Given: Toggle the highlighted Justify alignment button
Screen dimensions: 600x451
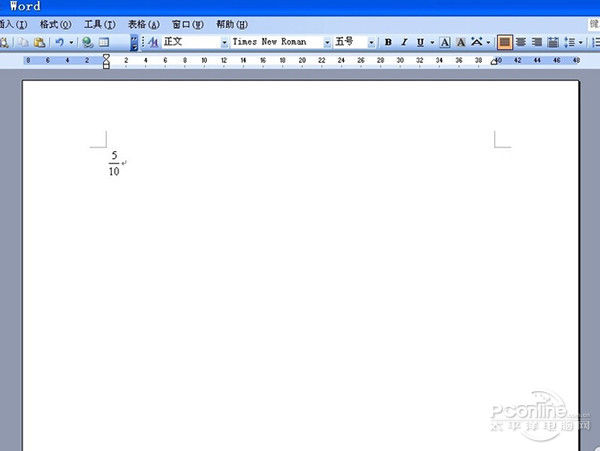Looking at the screenshot, I should 504,42.
